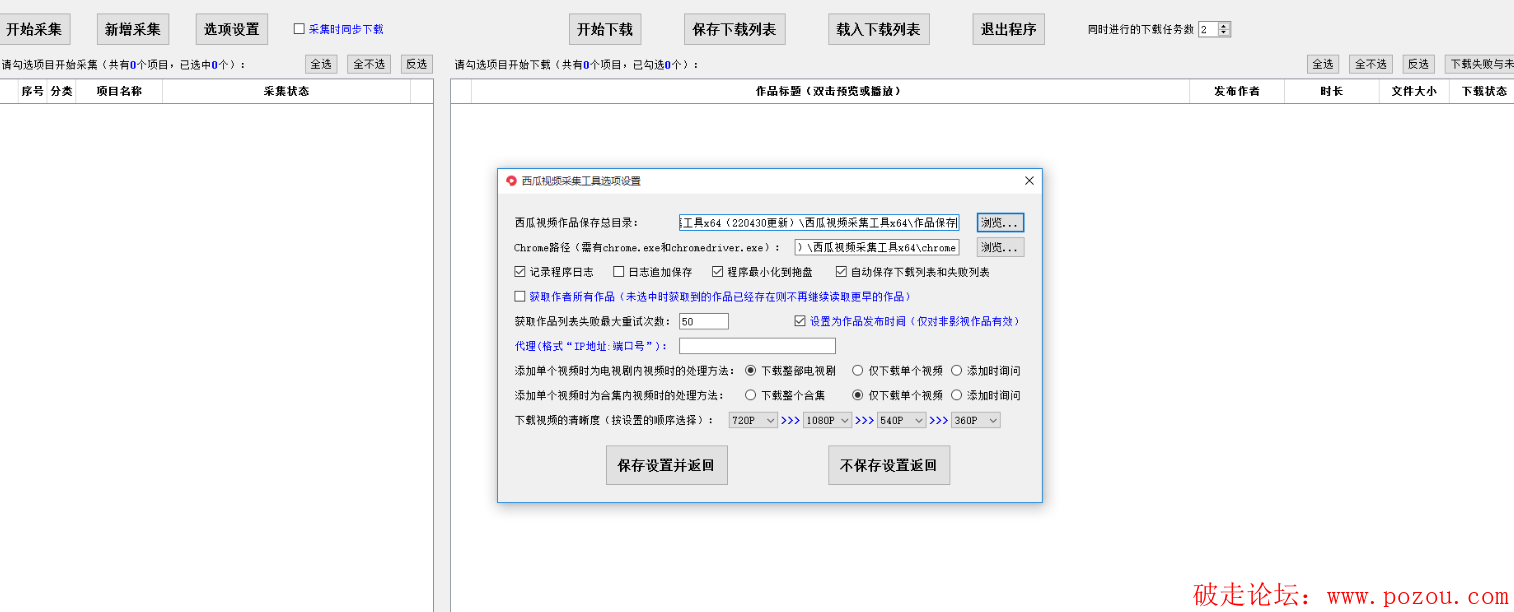Image resolution: width=1514 pixels, height=612 pixels.
Task: Open 选项设置 from the main toolbar
Action: (x=232, y=29)
